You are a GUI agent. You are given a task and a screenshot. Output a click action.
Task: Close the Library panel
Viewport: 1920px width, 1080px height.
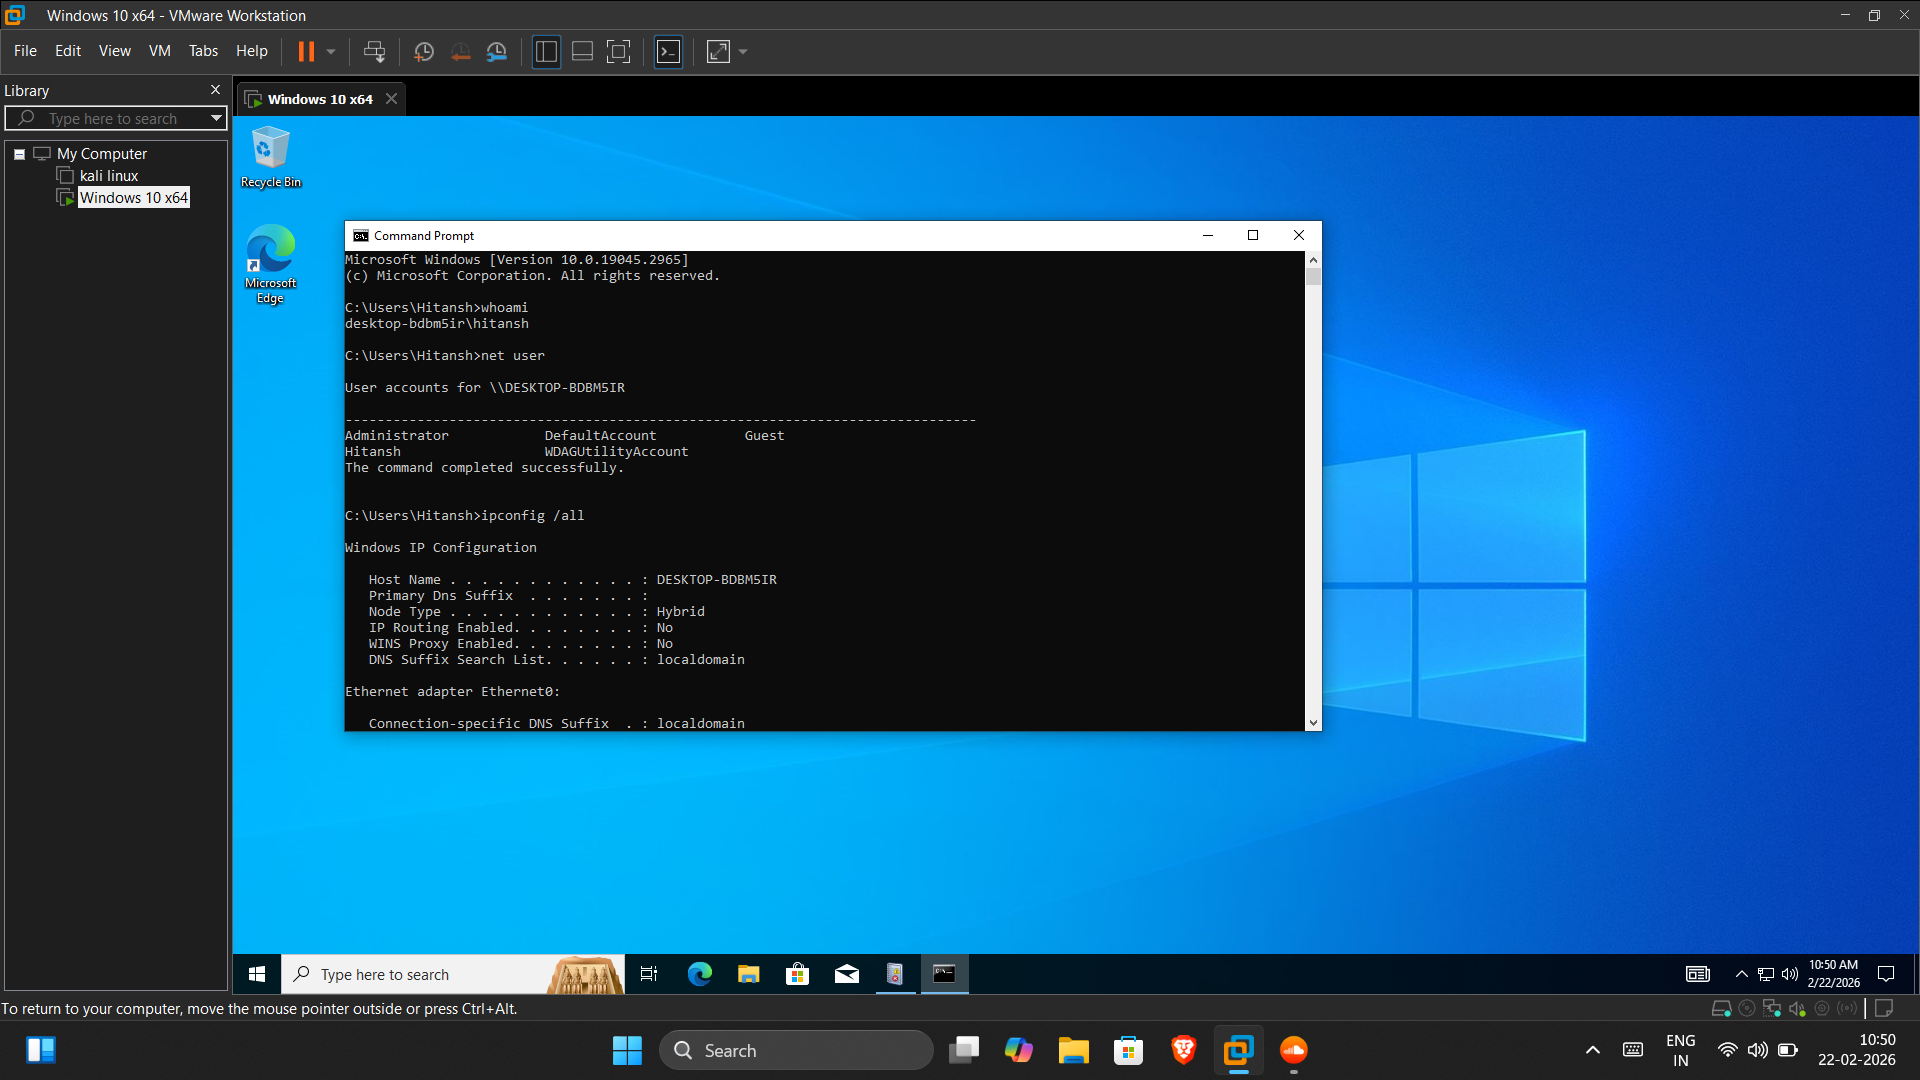[215, 90]
